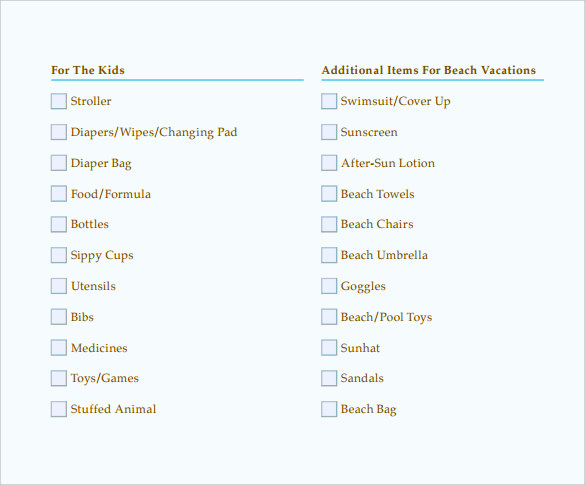Tick the Beach Umbrella checkbox

(329, 255)
